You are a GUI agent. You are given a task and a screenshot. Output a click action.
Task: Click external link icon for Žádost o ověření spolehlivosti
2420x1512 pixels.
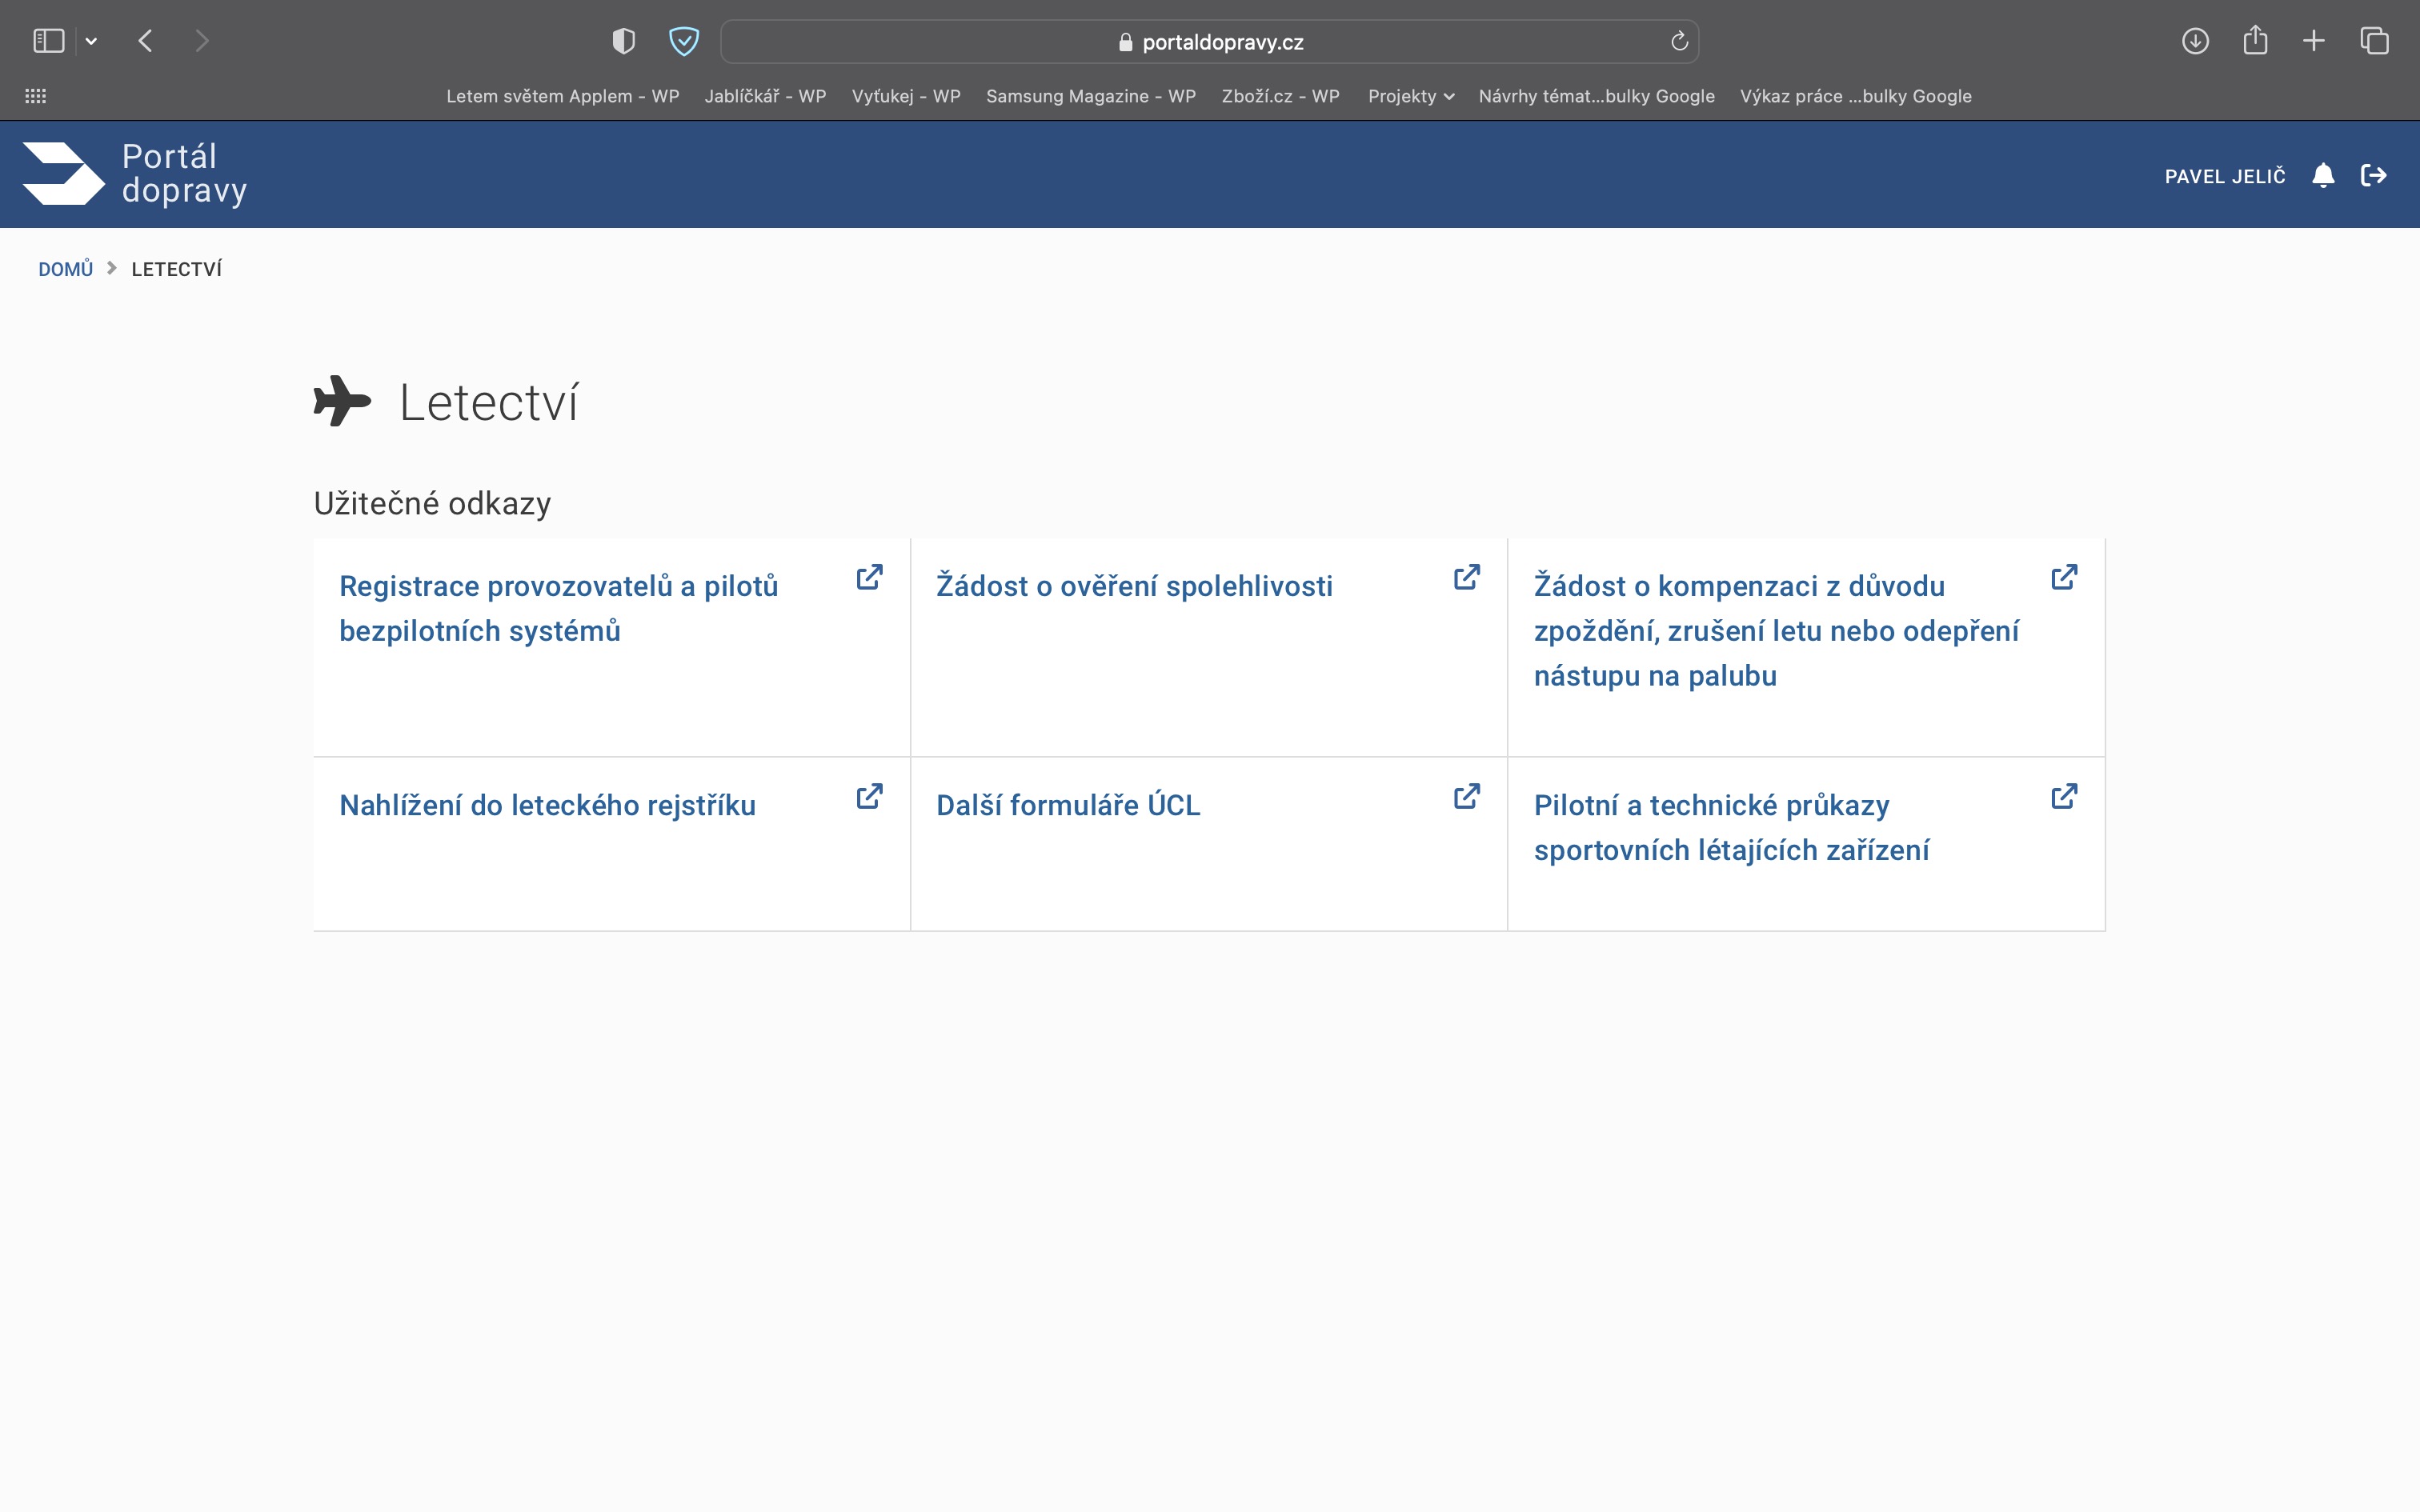tap(1466, 578)
